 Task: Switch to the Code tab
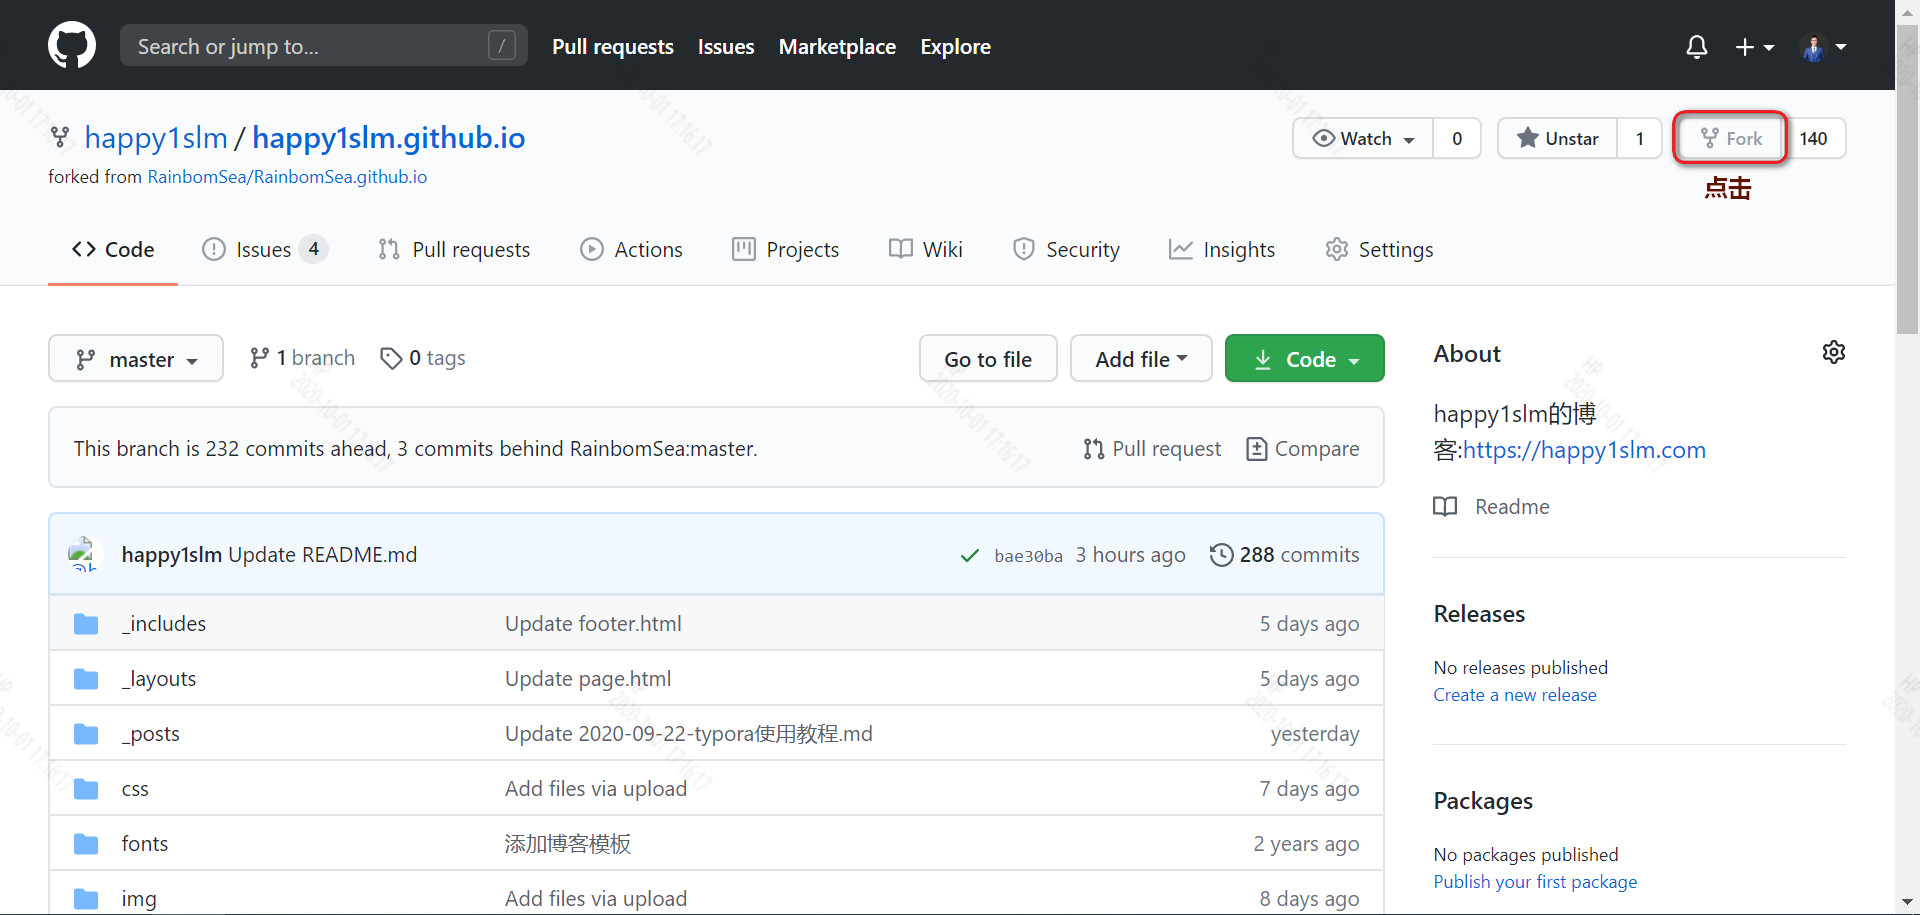[113, 250]
